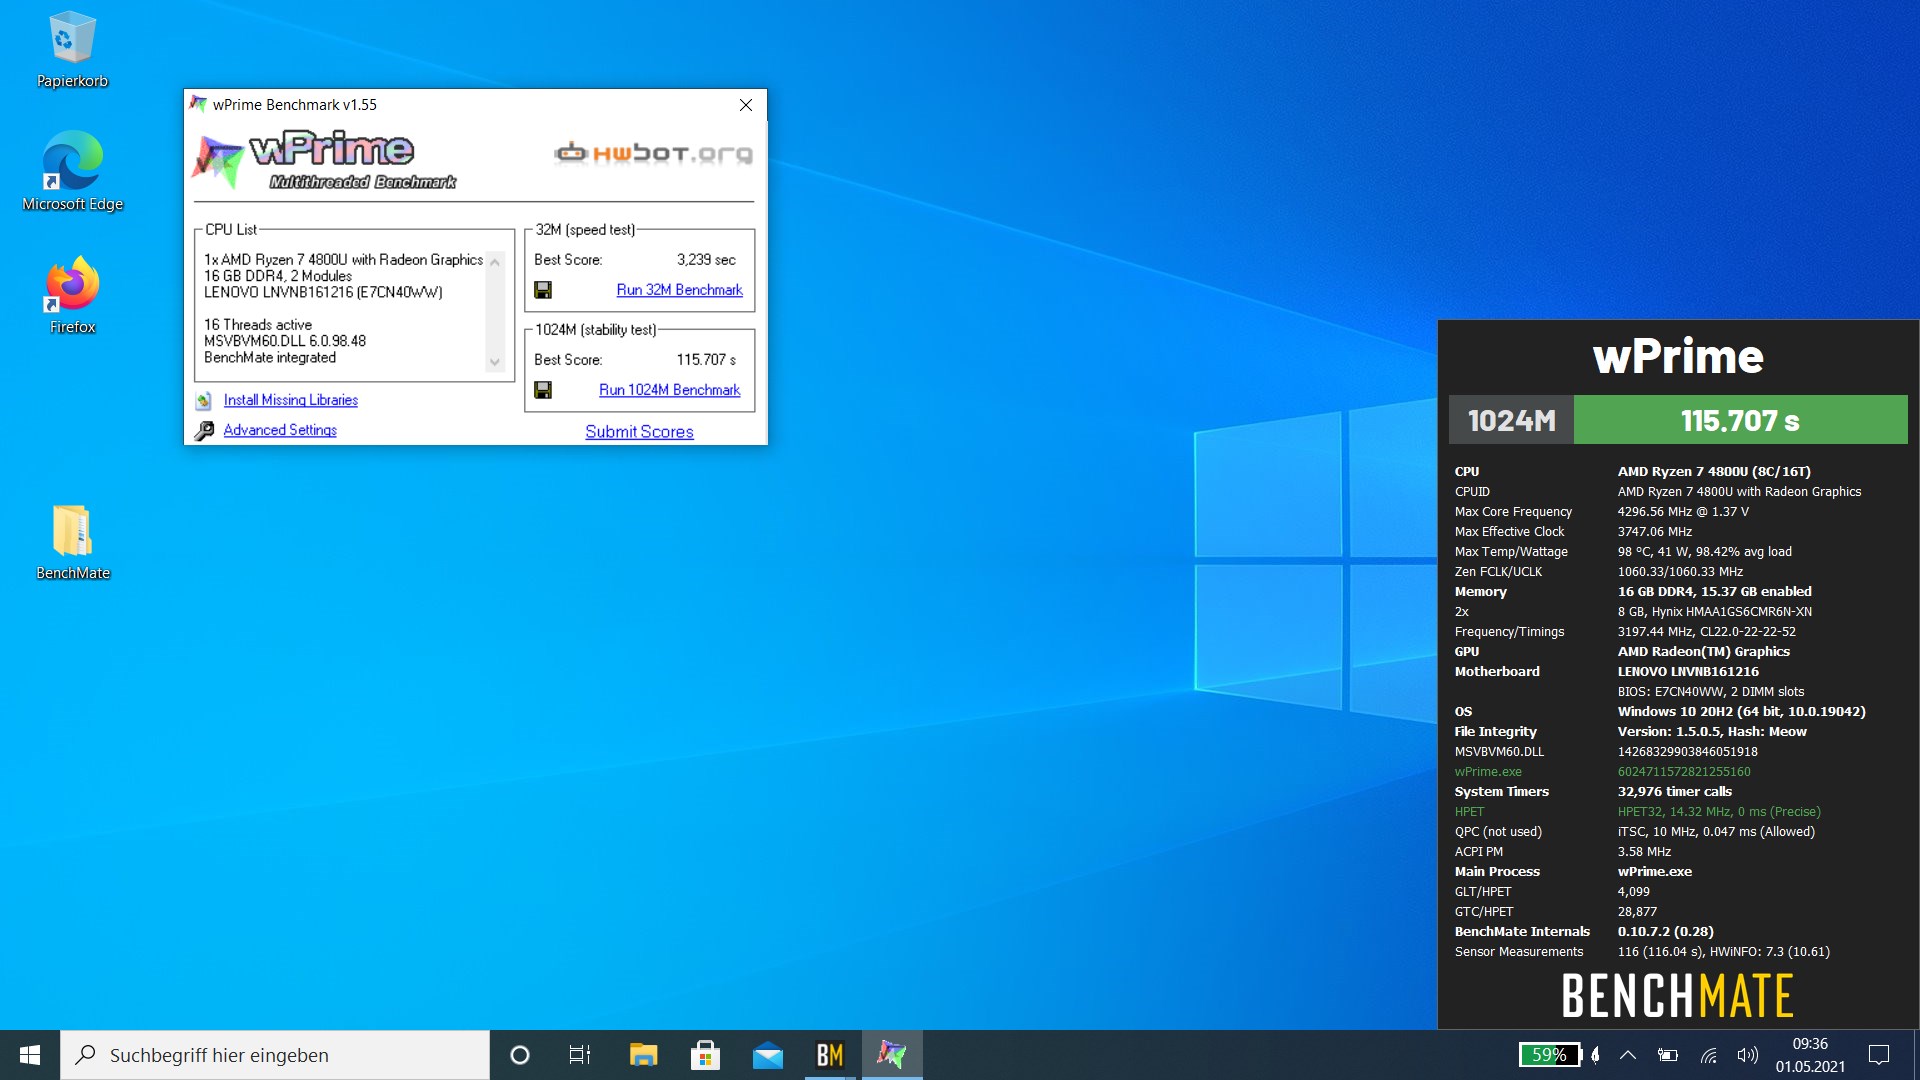Switch to wPrime in the taskbar

point(892,1055)
